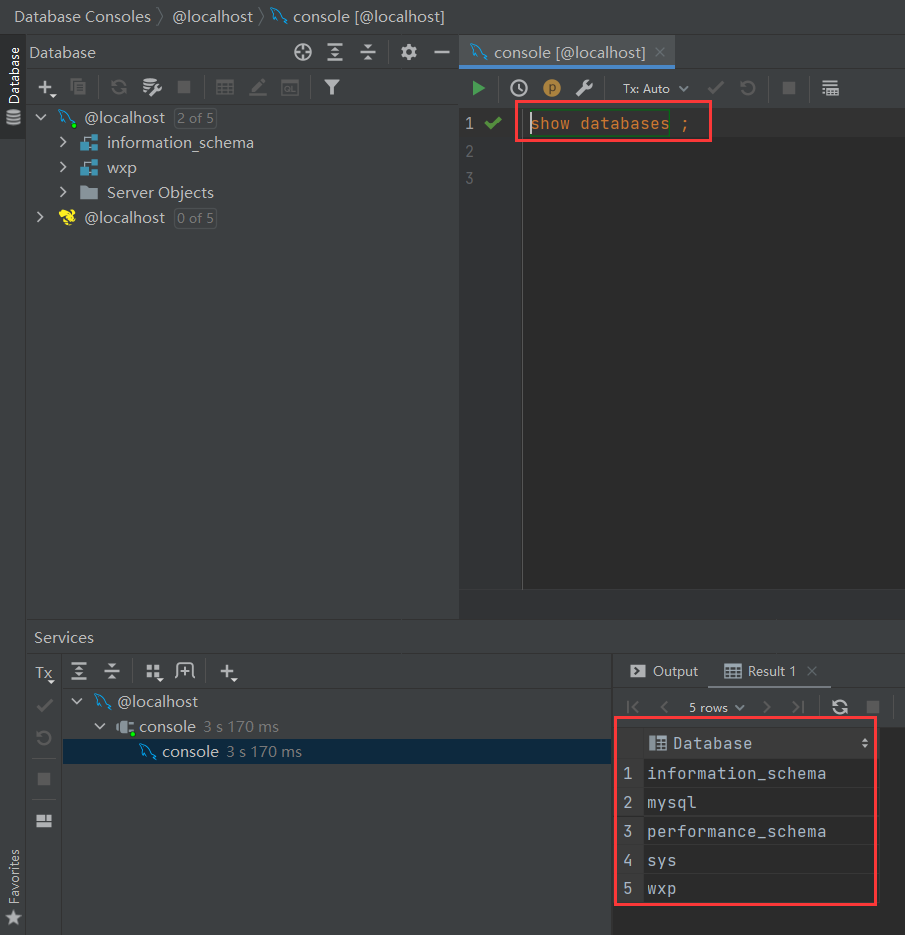
Task: Reload result page with refresh icon
Action: (x=840, y=707)
